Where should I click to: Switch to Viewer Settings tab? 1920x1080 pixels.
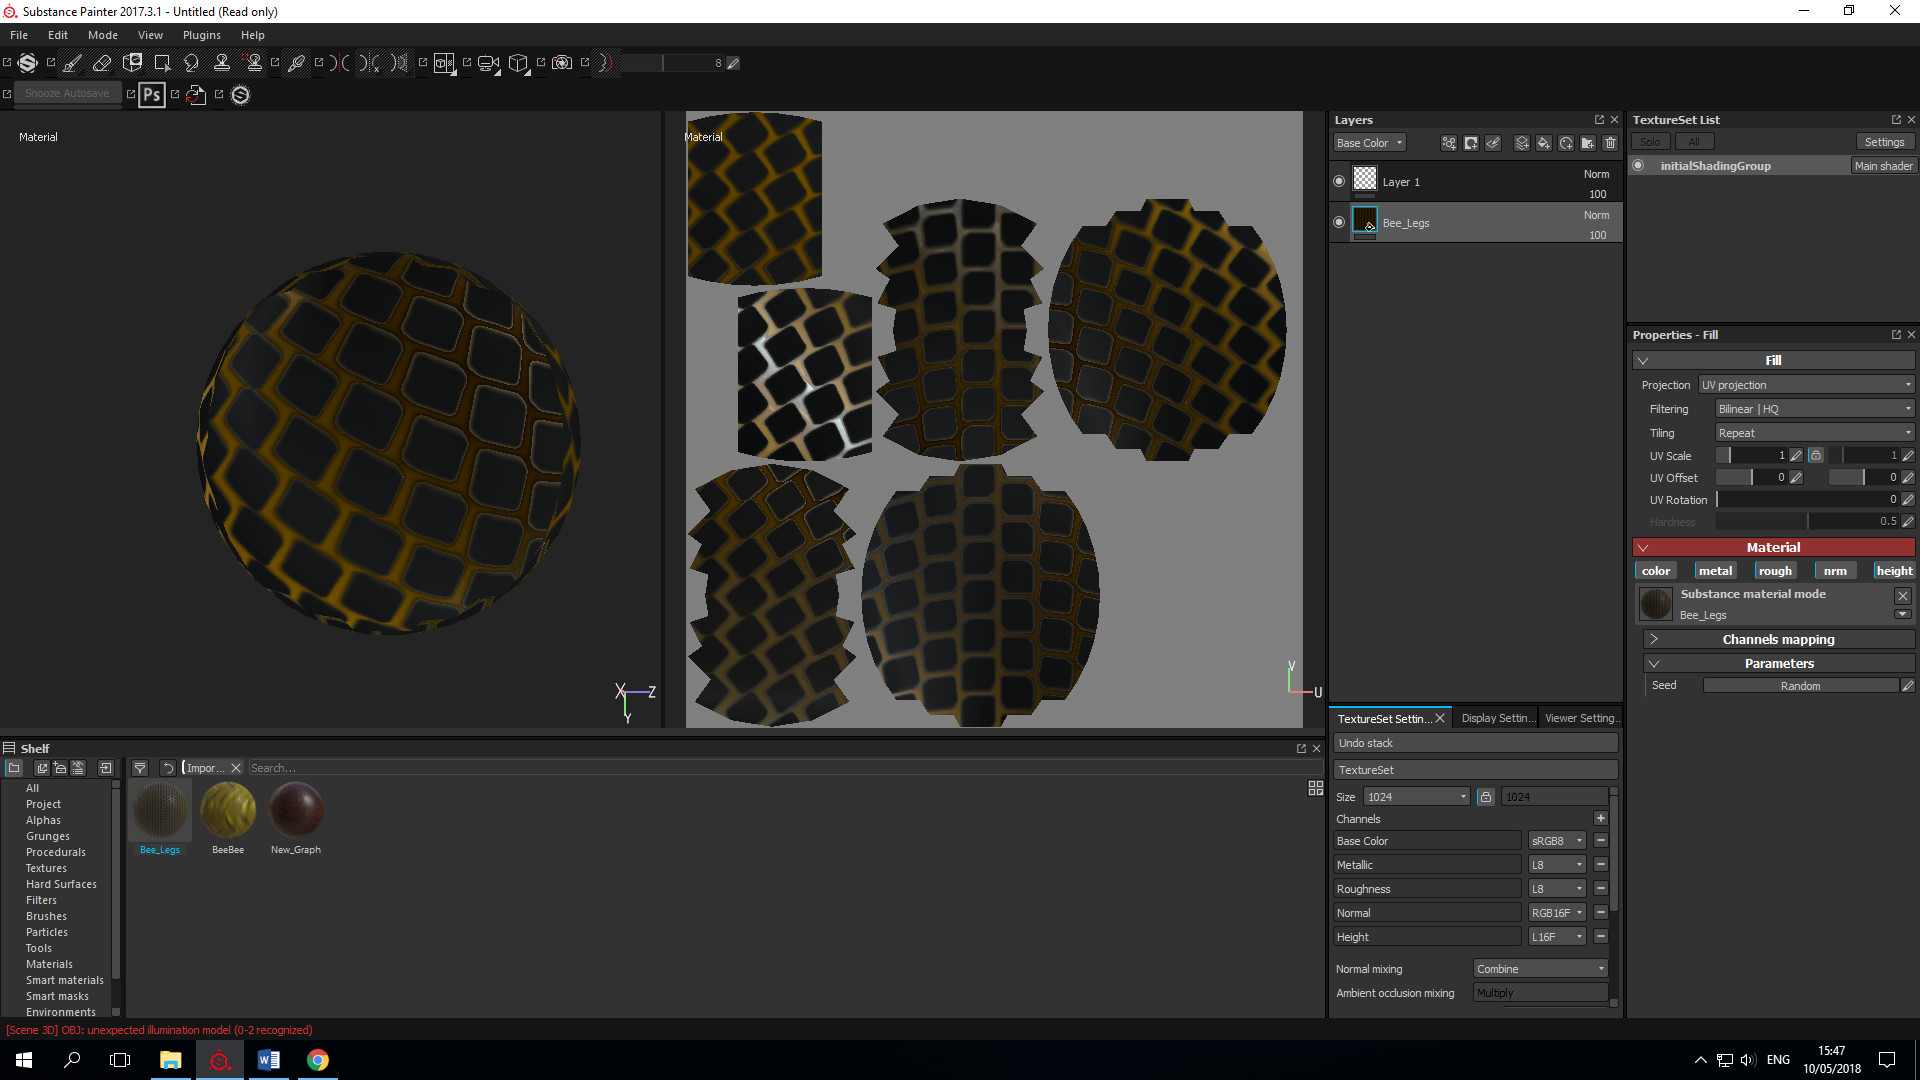1581,718
